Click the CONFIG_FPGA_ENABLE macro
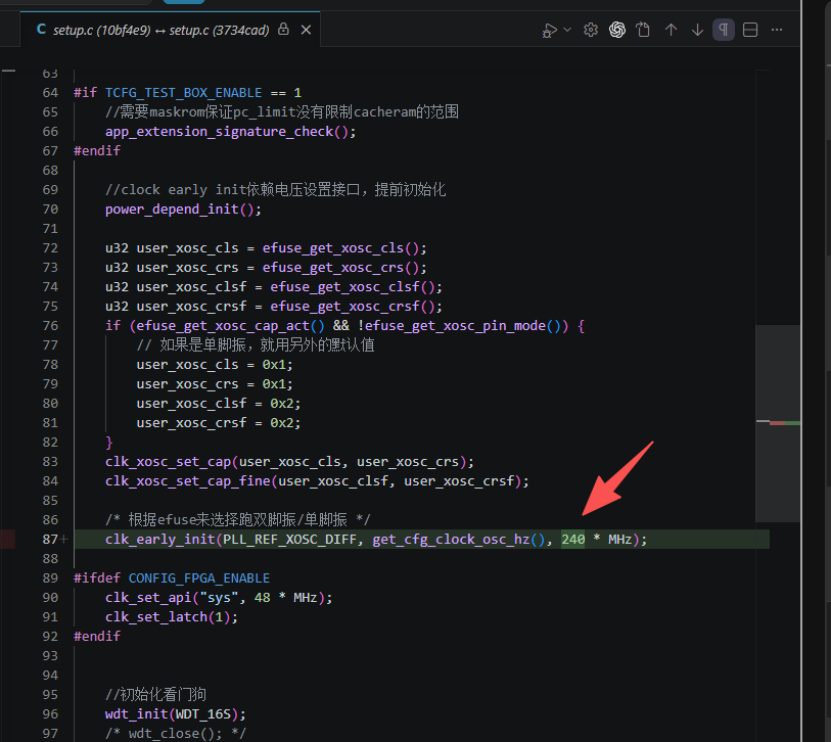Viewport: 831px width, 742px height. [199, 578]
